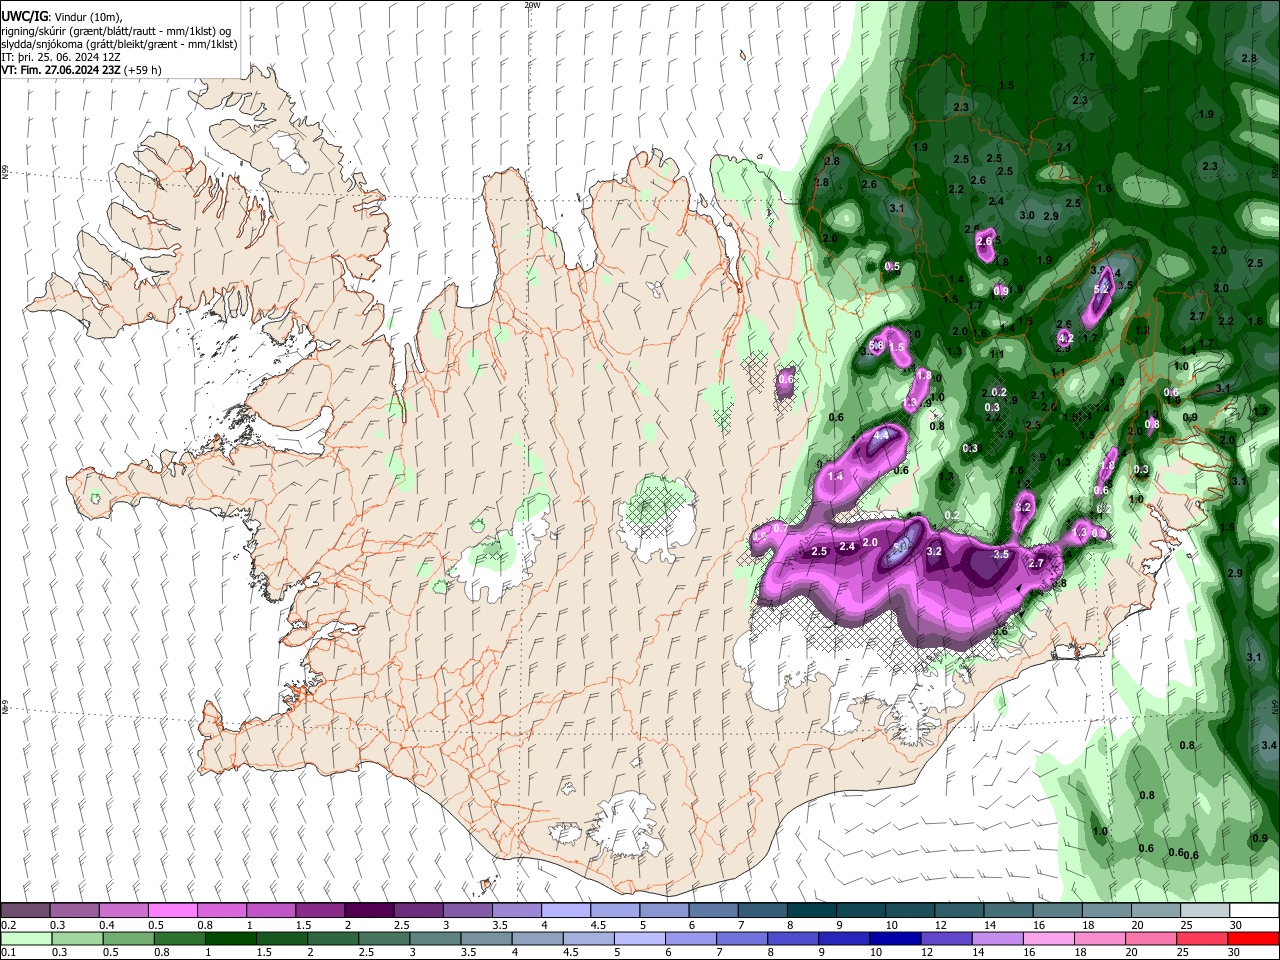This screenshot has width=1280, height=960.
Task: Select the '20' label in the lower legend
Action: point(1132,953)
